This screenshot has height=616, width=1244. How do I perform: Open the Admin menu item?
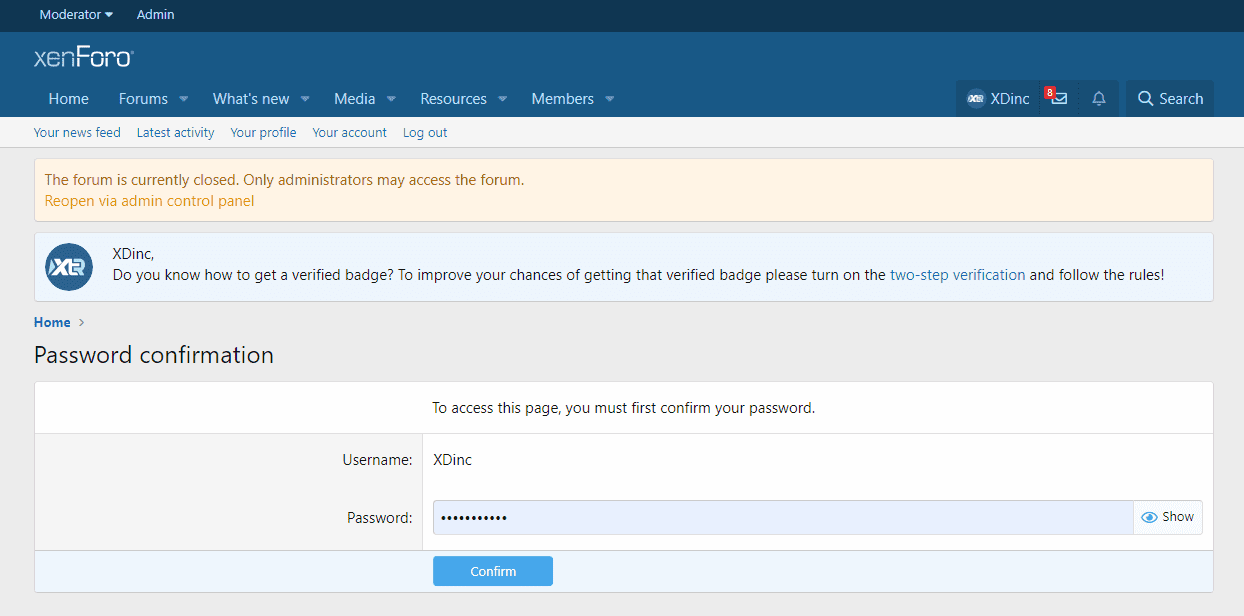[155, 15]
